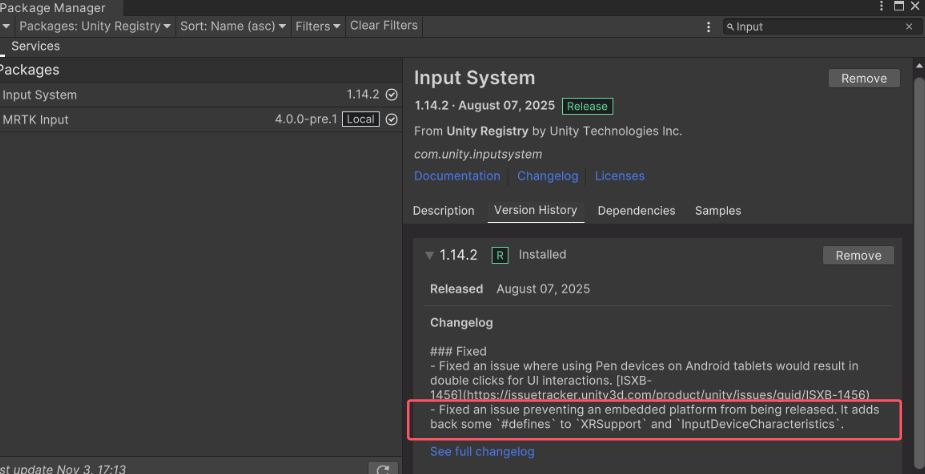Select the Input System package row

click(x=200, y=95)
